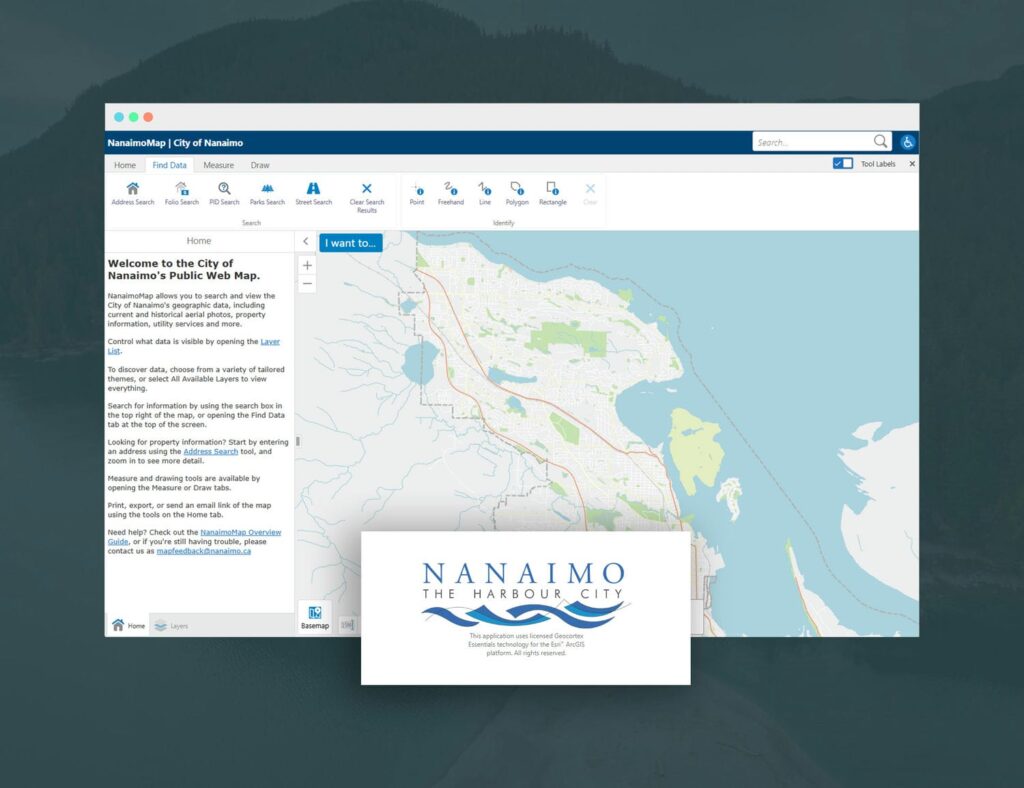
Task: Pick the Rectangle identify tool
Action: click(552, 193)
